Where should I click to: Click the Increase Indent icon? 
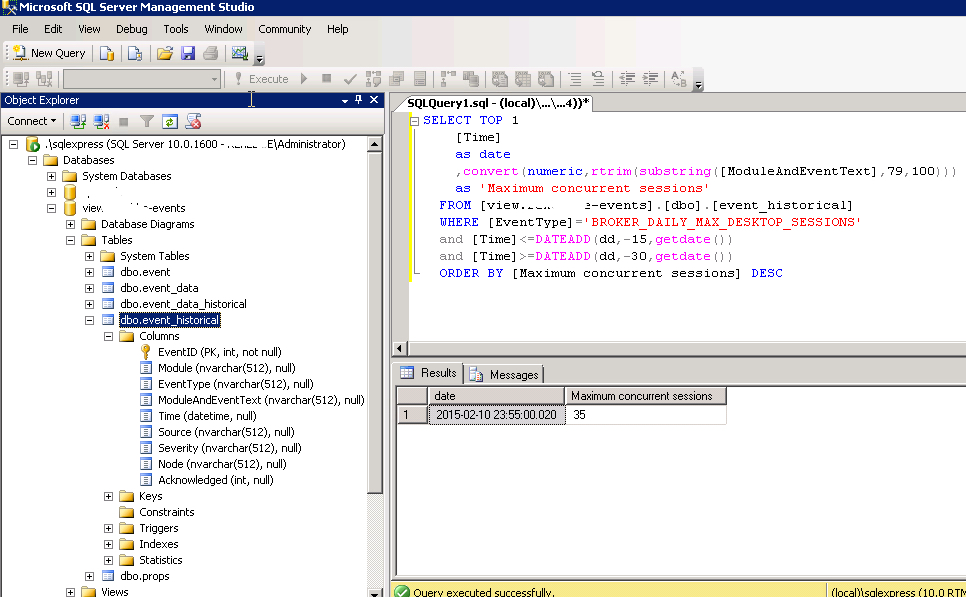650,79
